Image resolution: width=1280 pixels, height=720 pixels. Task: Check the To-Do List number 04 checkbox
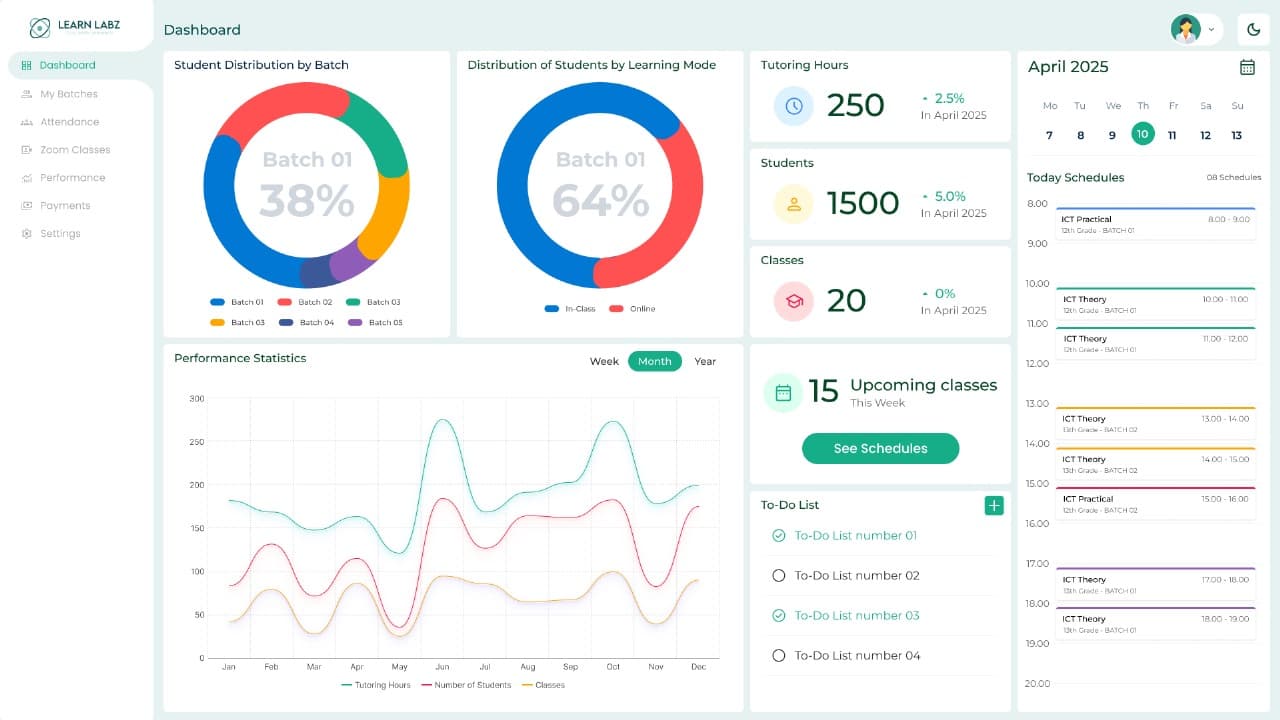click(778, 655)
